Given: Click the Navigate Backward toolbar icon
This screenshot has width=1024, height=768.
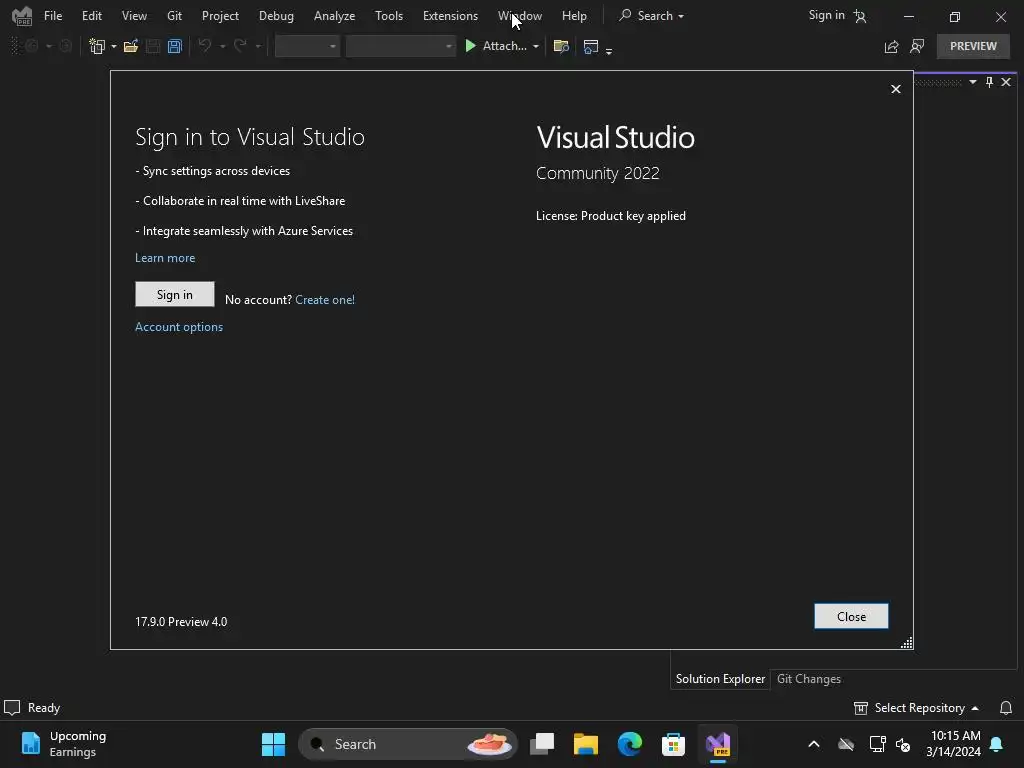Looking at the screenshot, I should click(31, 46).
